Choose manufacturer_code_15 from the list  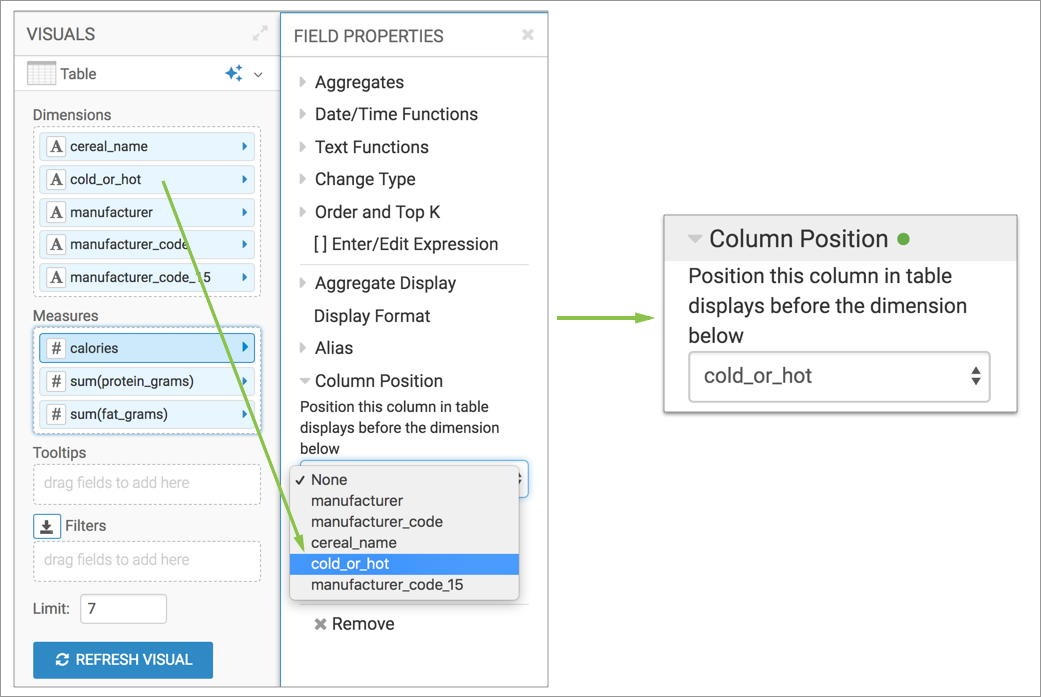tap(387, 585)
